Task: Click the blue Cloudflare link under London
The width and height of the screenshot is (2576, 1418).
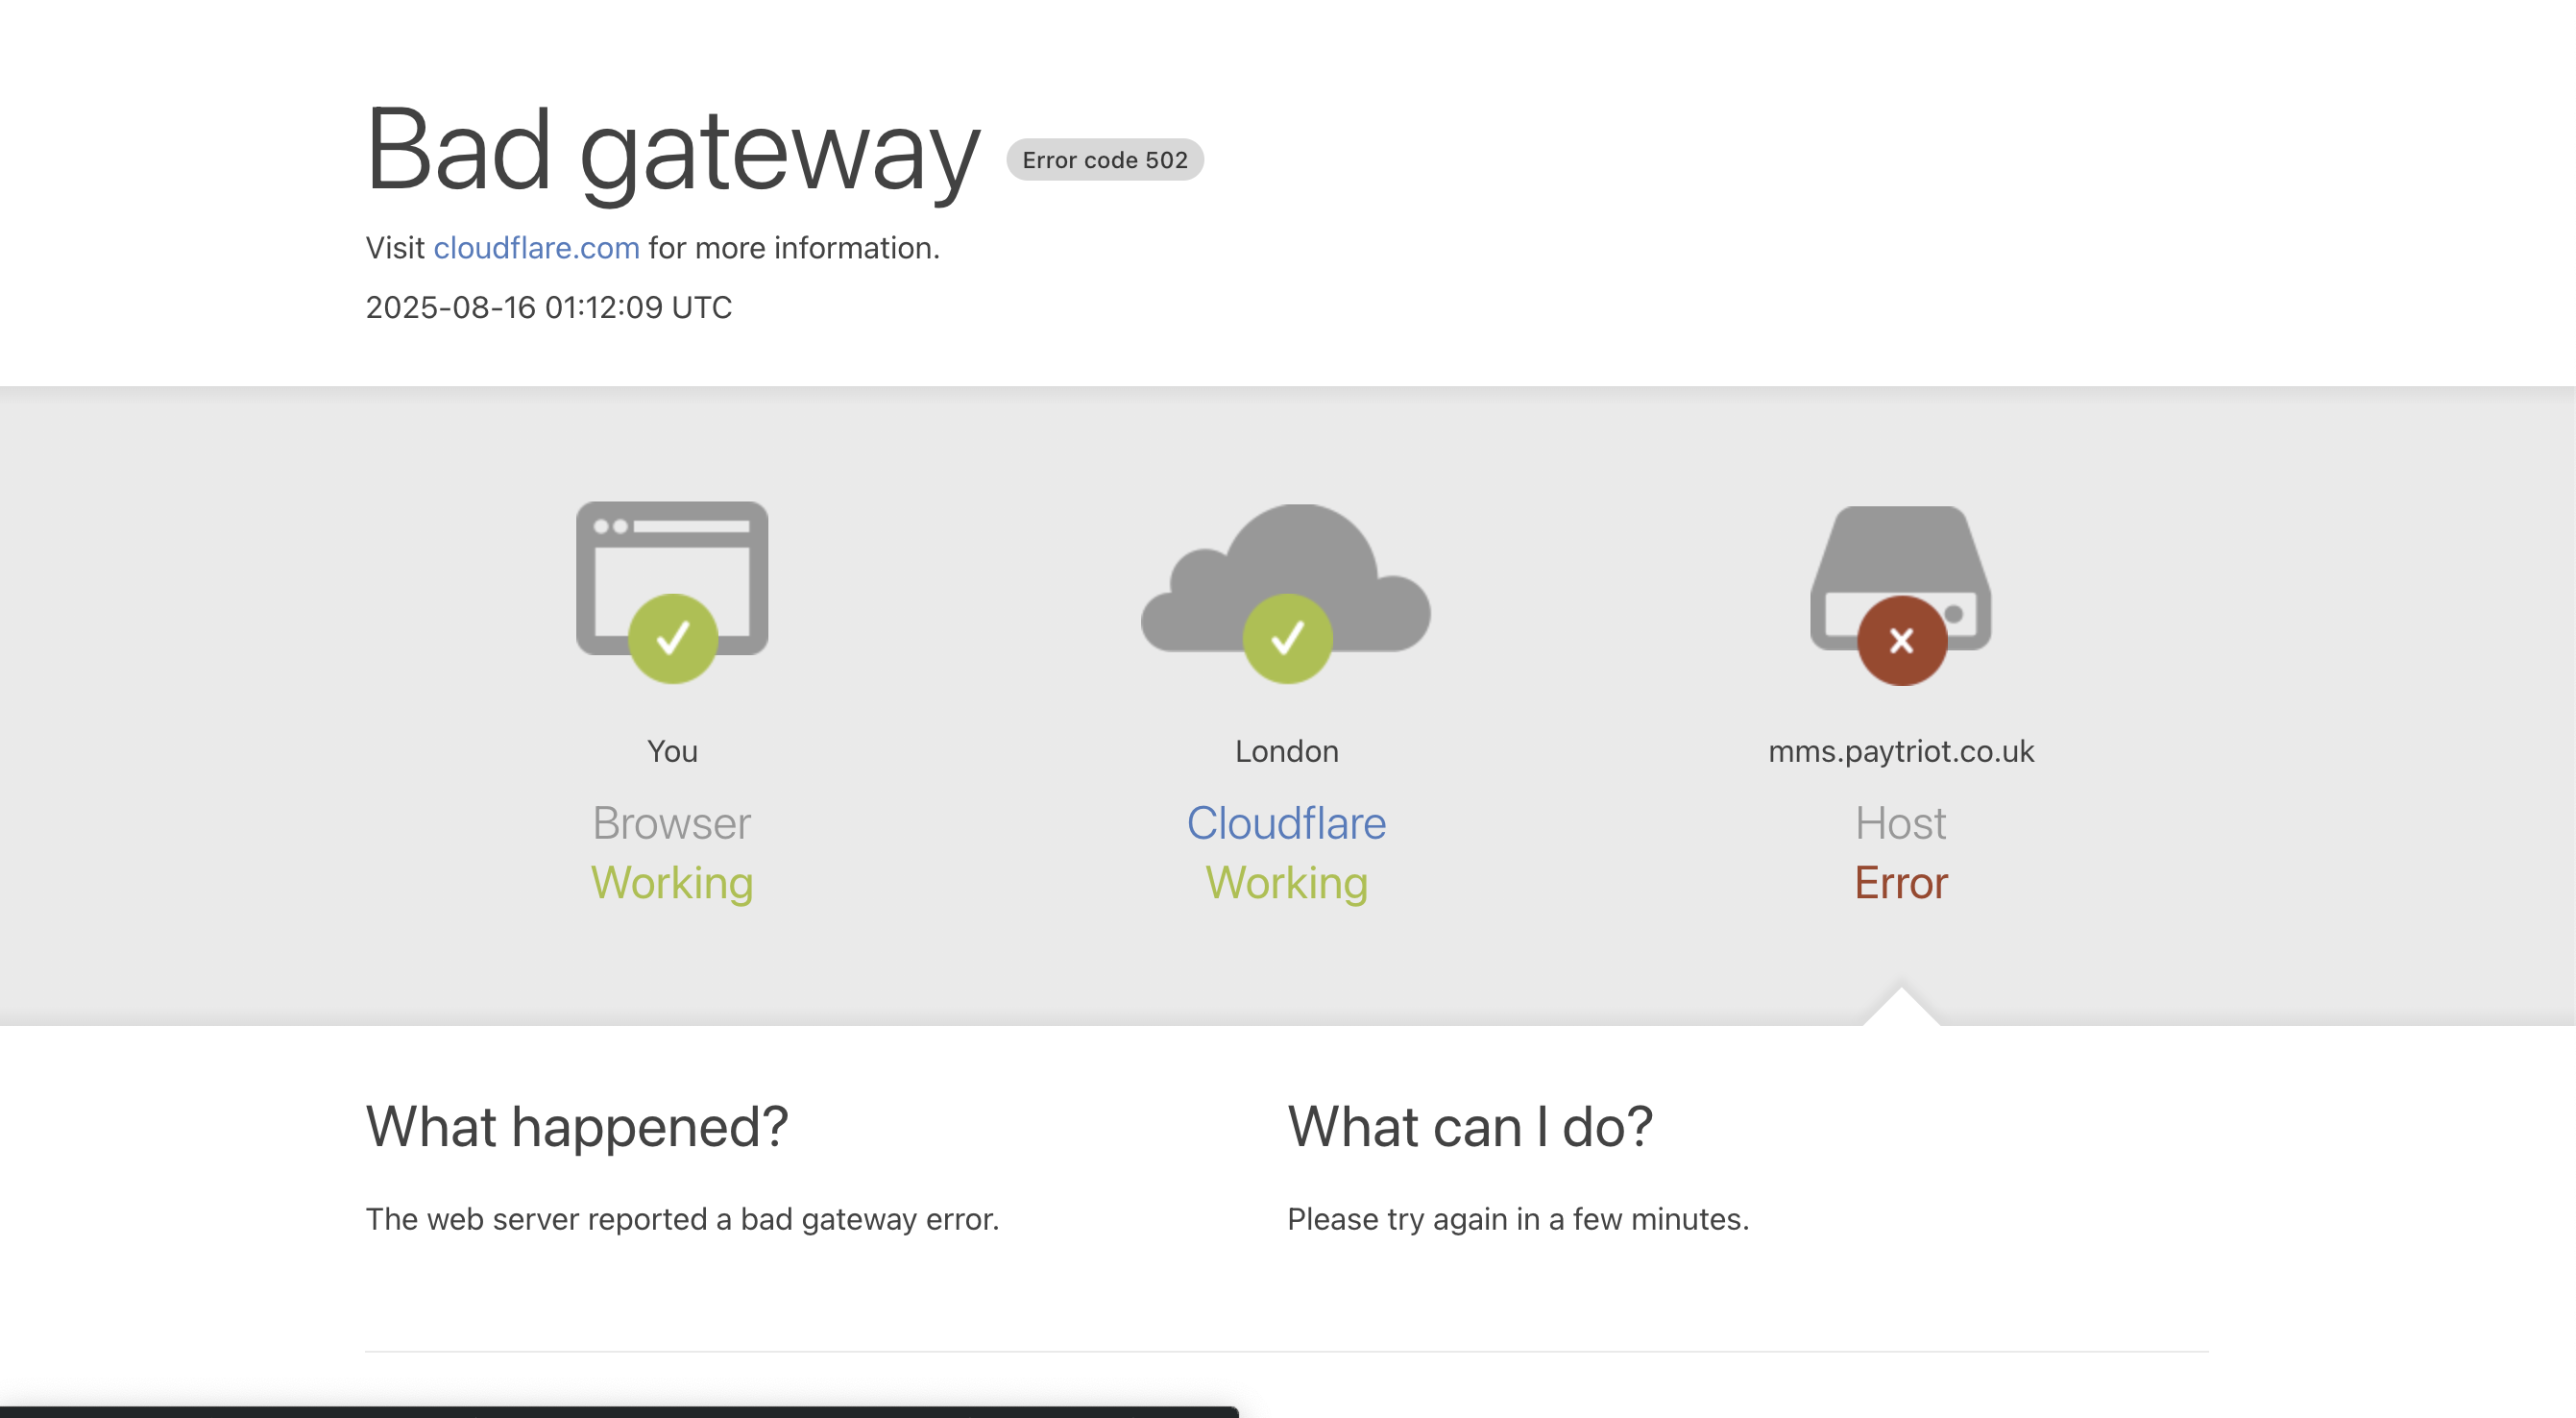Action: click(x=1286, y=823)
